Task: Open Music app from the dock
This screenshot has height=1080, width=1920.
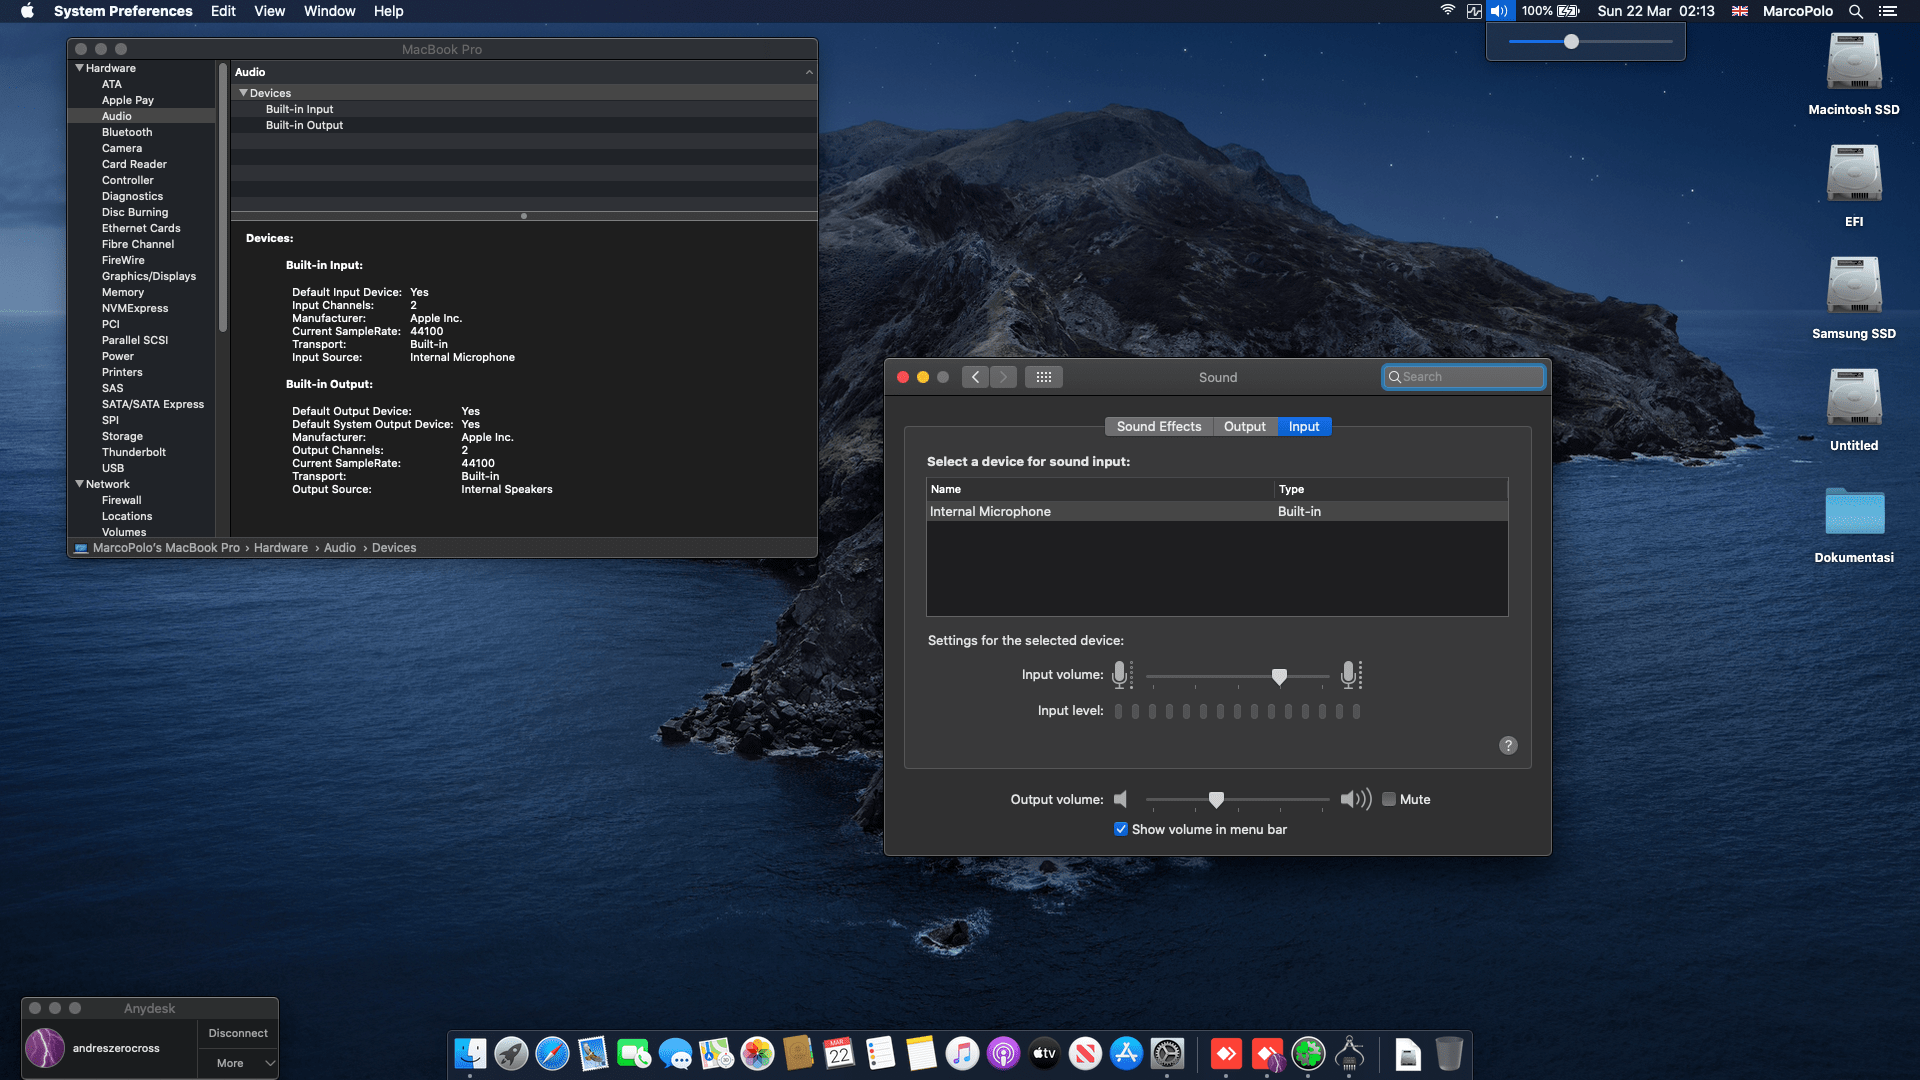Action: (x=962, y=1053)
